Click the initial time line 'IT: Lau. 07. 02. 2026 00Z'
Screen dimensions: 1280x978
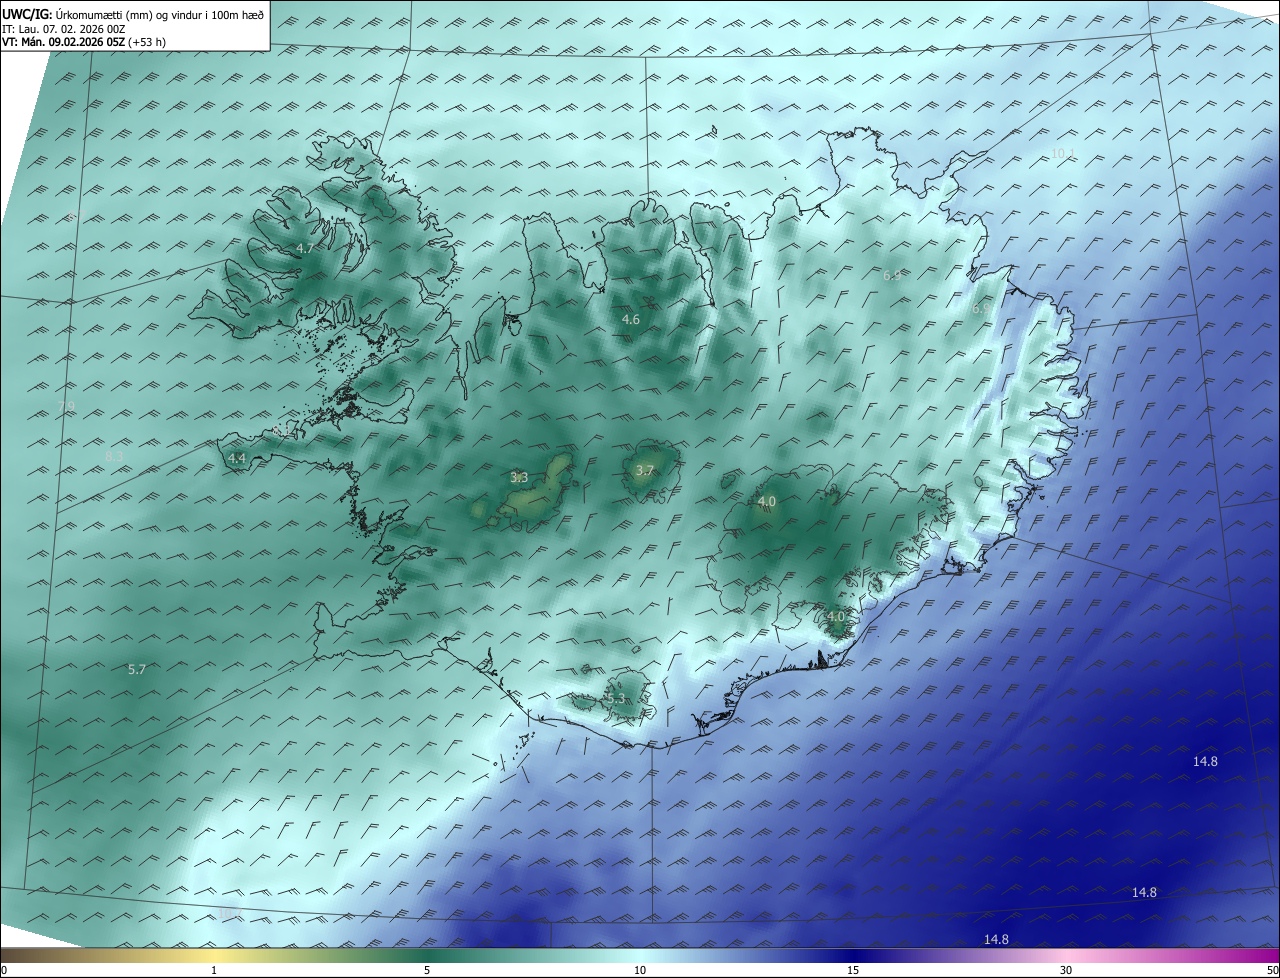click(63, 29)
